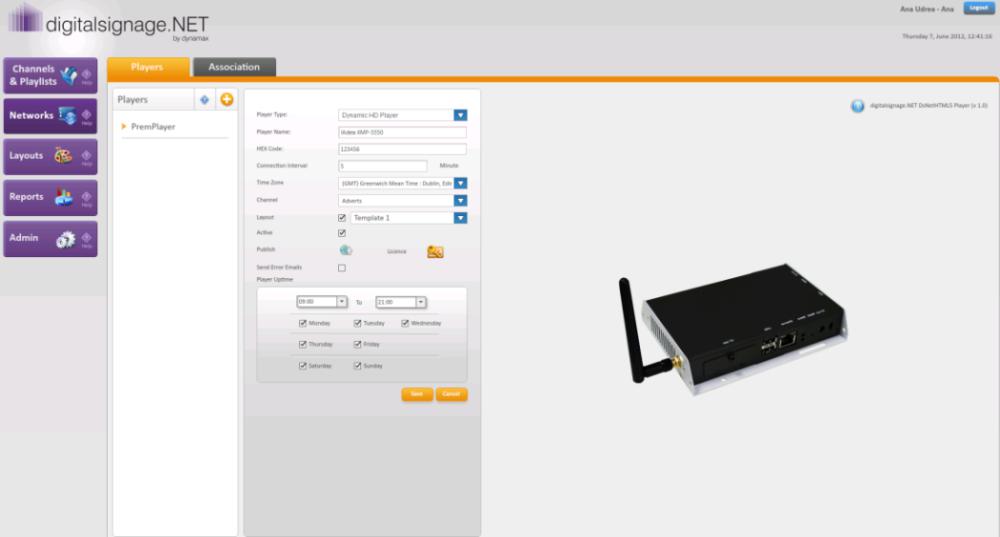Click the player device image
Image resolution: width=1000 pixels, height=537 pixels.
point(733,329)
